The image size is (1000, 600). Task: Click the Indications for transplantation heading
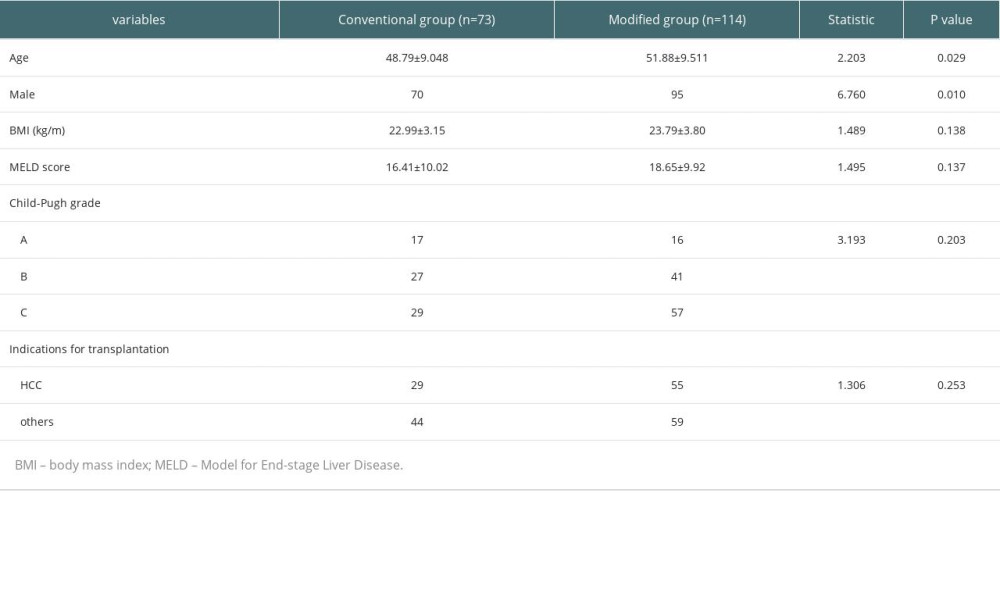coord(89,349)
